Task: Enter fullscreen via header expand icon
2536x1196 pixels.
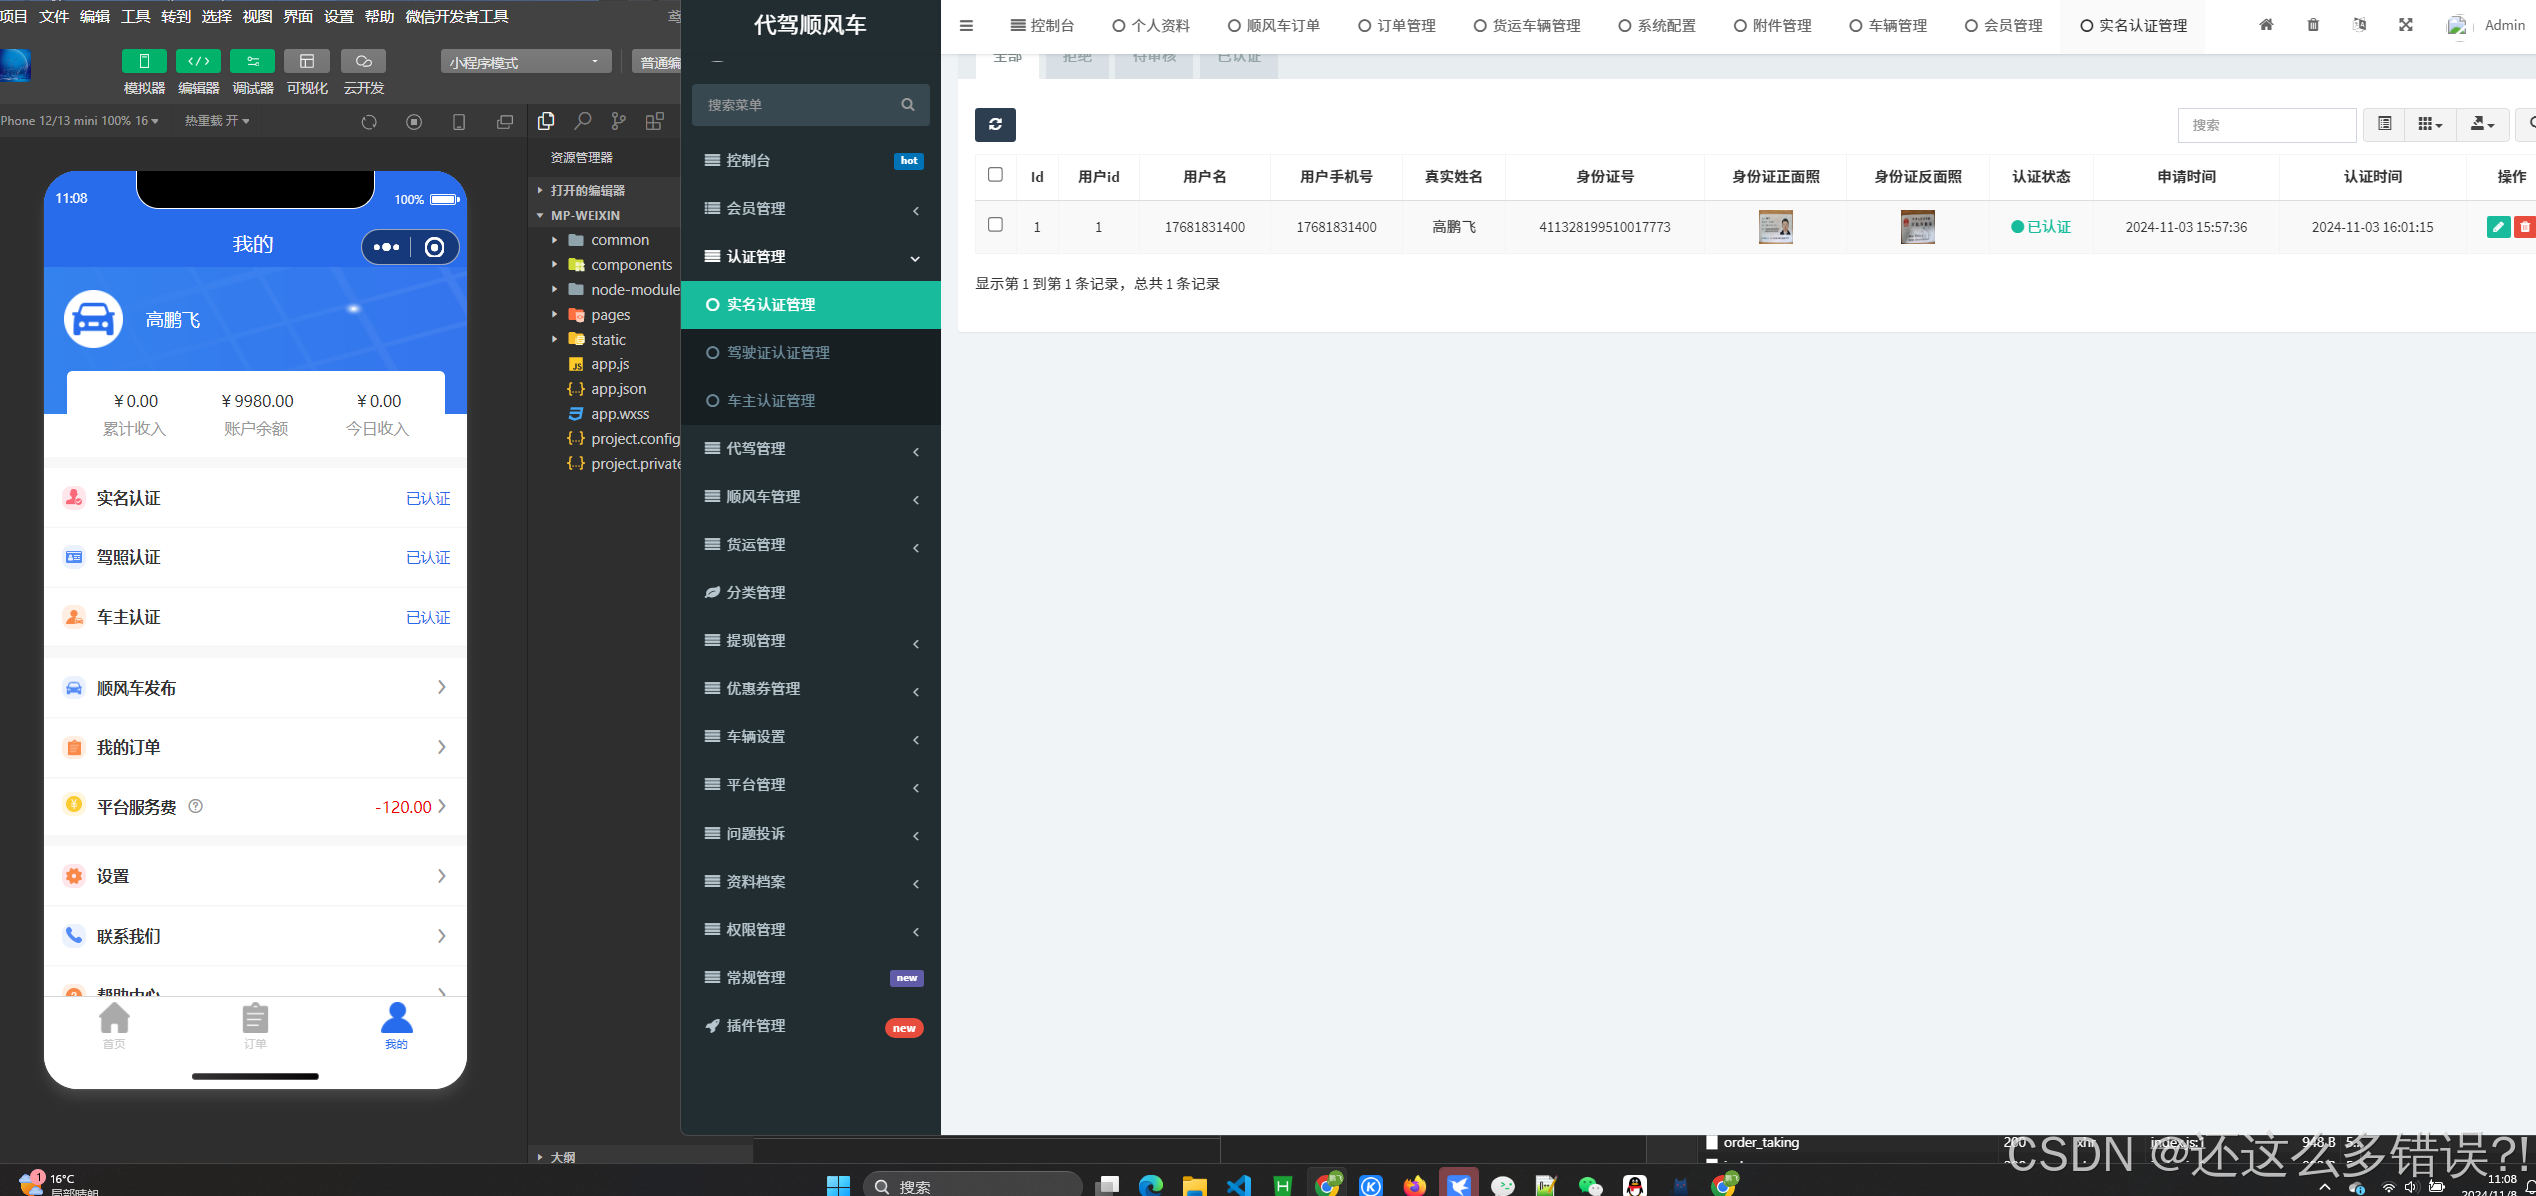Action: [2405, 25]
